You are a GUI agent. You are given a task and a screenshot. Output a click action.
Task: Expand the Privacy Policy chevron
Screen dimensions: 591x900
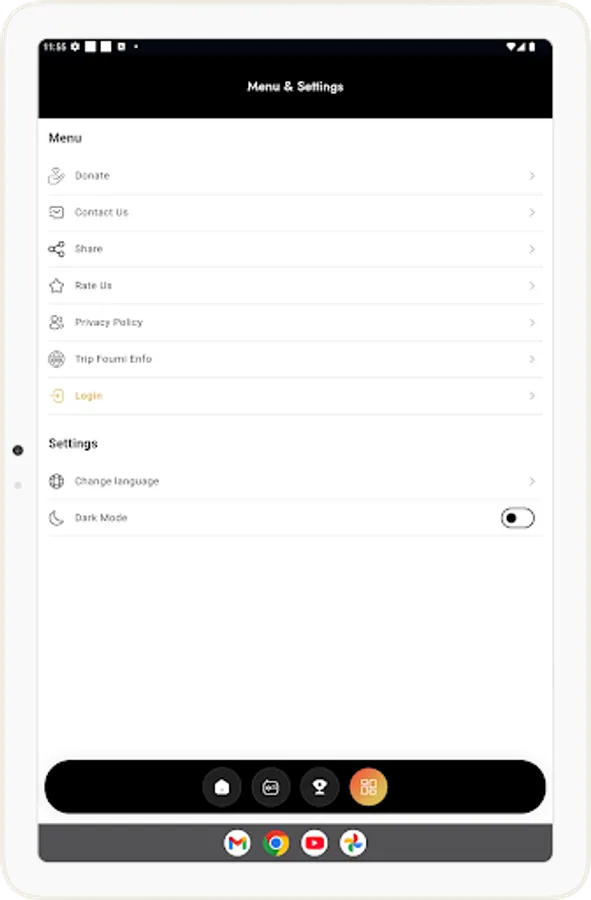pyautogui.click(x=532, y=322)
